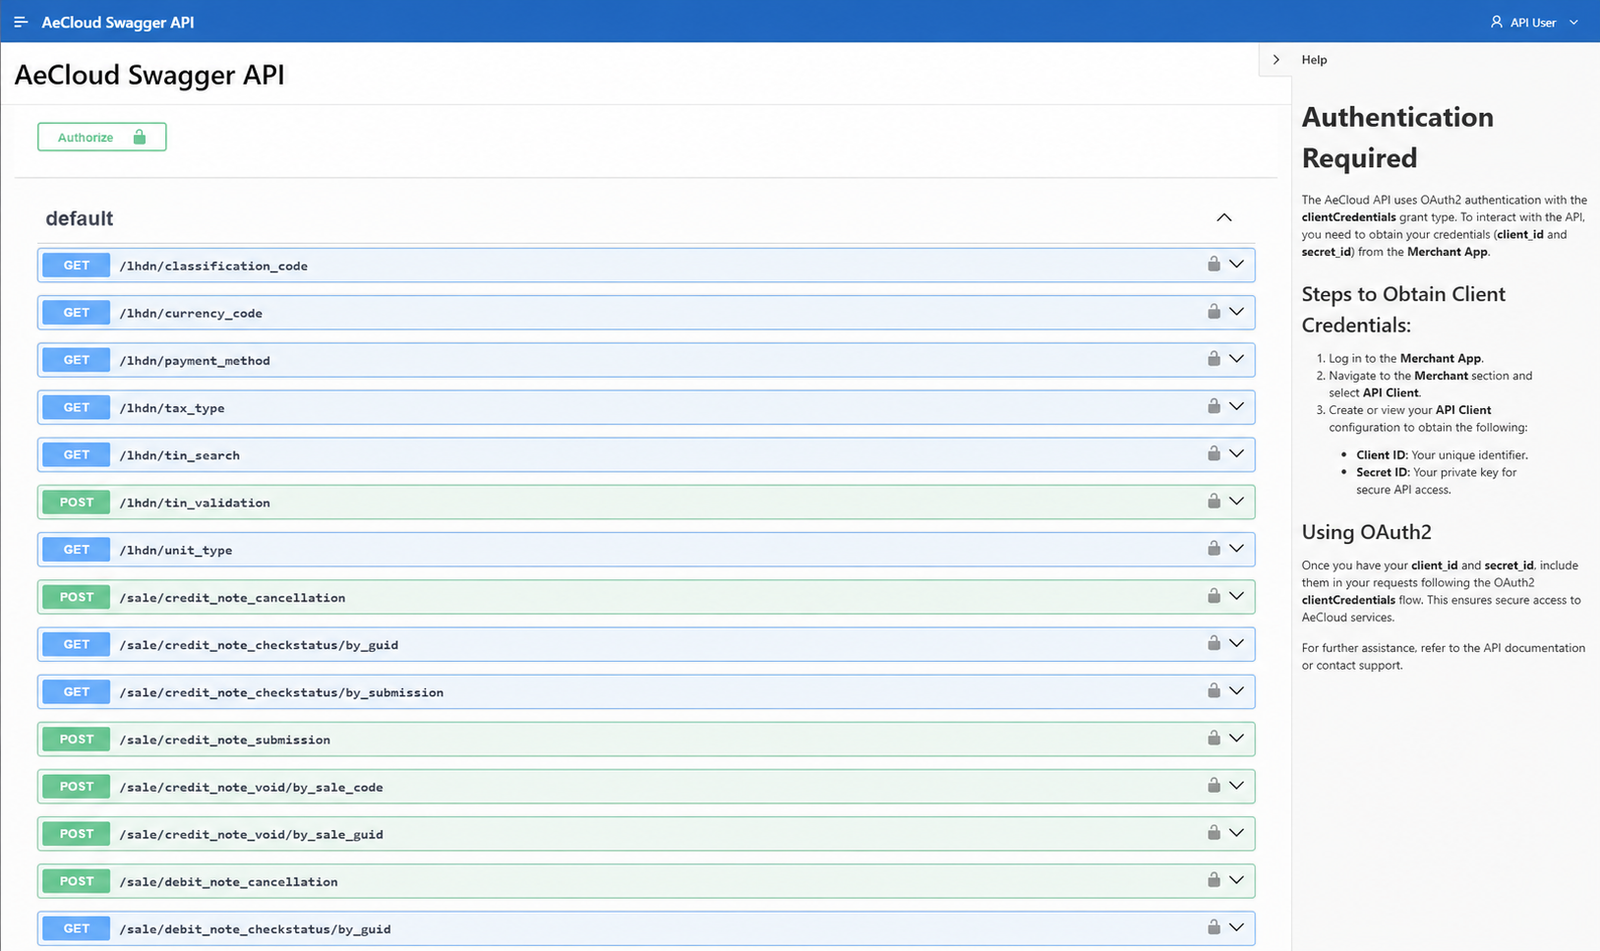Click the lock icon for /lhdn/tin_search
The image size is (1600, 951).
coord(1213,453)
